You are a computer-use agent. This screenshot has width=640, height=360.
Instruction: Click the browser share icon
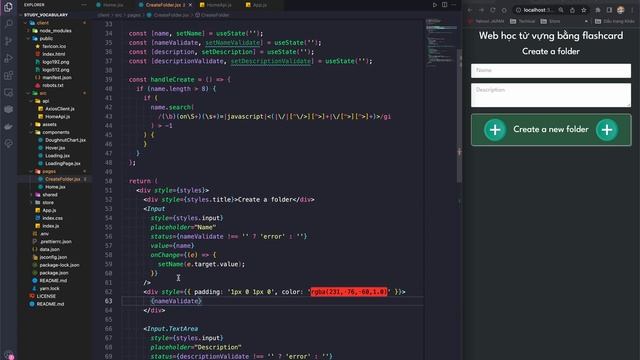[x=572, y=10]
